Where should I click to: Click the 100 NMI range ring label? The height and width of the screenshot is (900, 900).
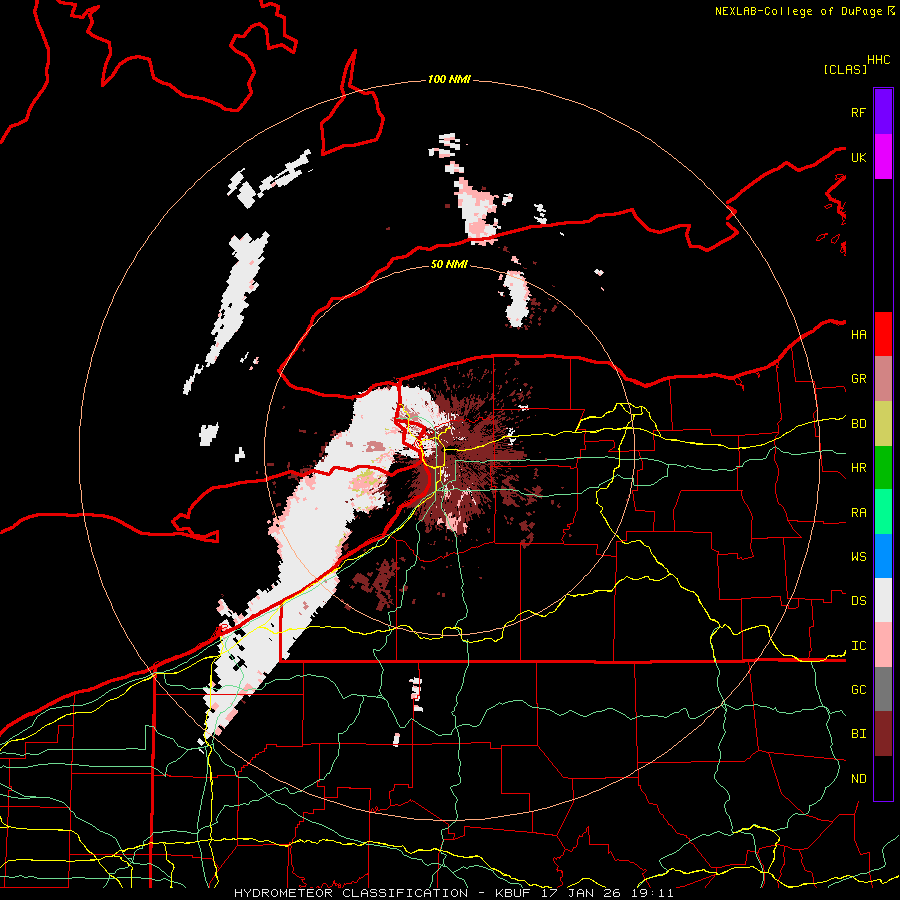coord(449,79)
